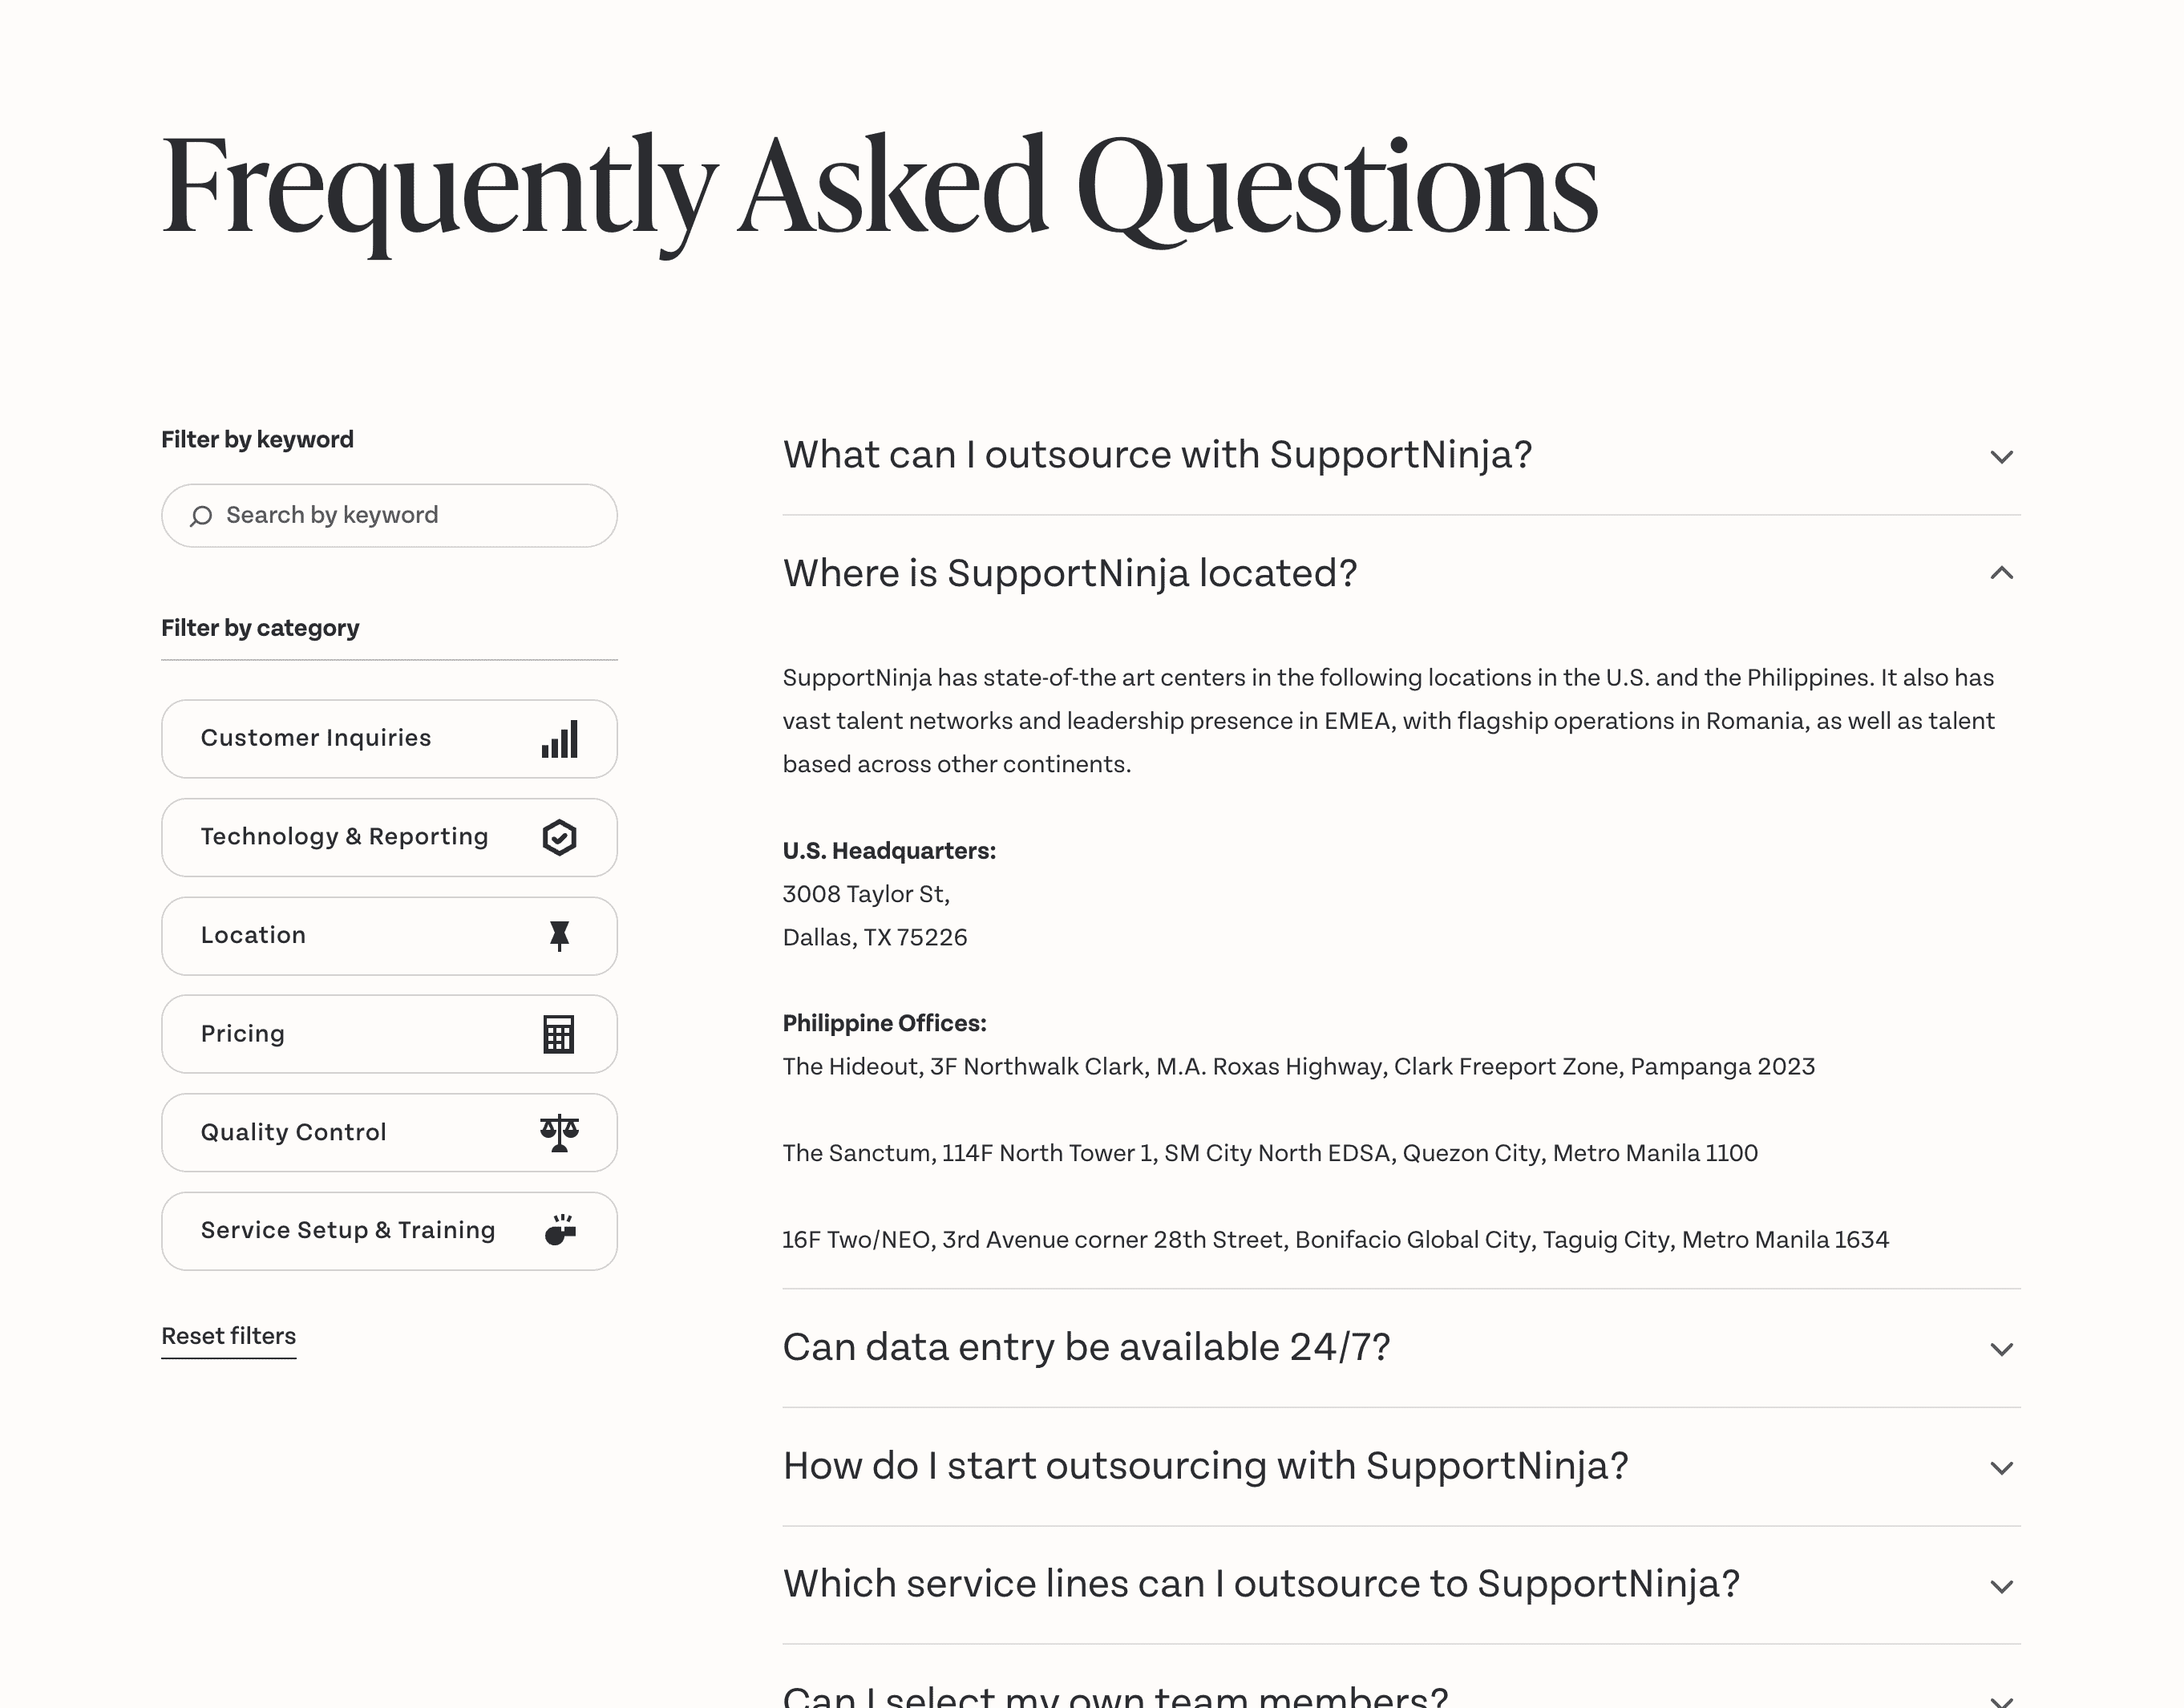Click the bar chart icon beside Customer Inquiries

pos(560,739)
